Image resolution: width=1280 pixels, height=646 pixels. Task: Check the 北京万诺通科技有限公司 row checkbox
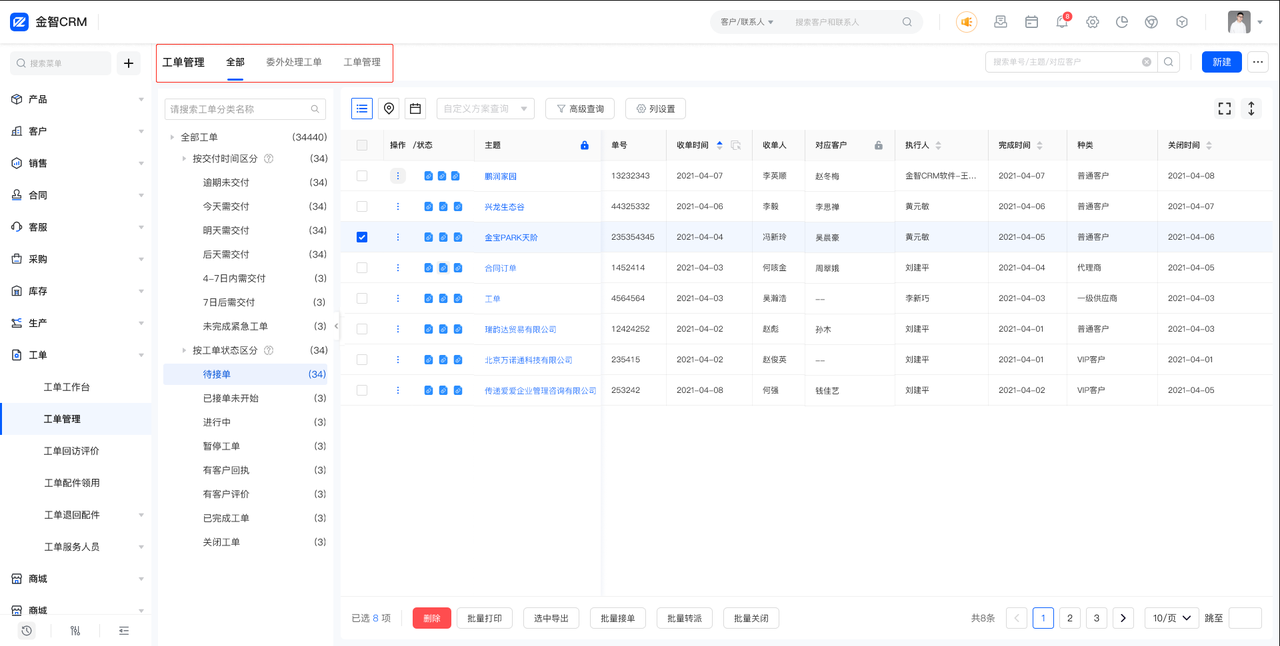pos(362,359)
